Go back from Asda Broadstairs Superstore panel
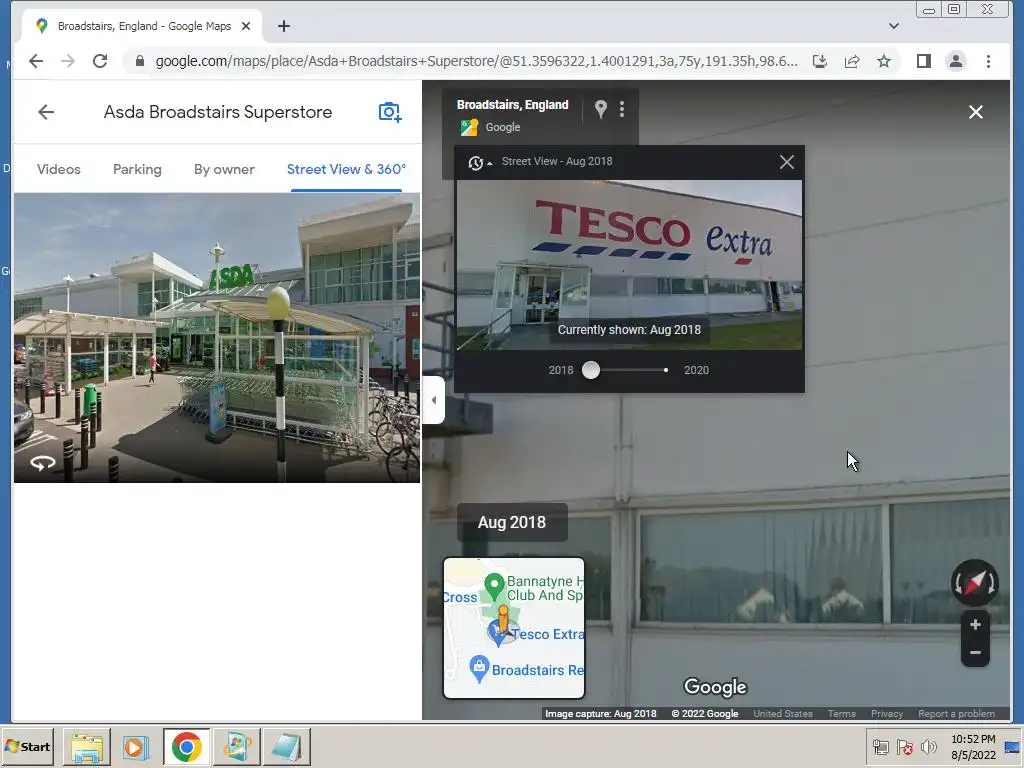1024x768 pixels. [x=46, y=112]
